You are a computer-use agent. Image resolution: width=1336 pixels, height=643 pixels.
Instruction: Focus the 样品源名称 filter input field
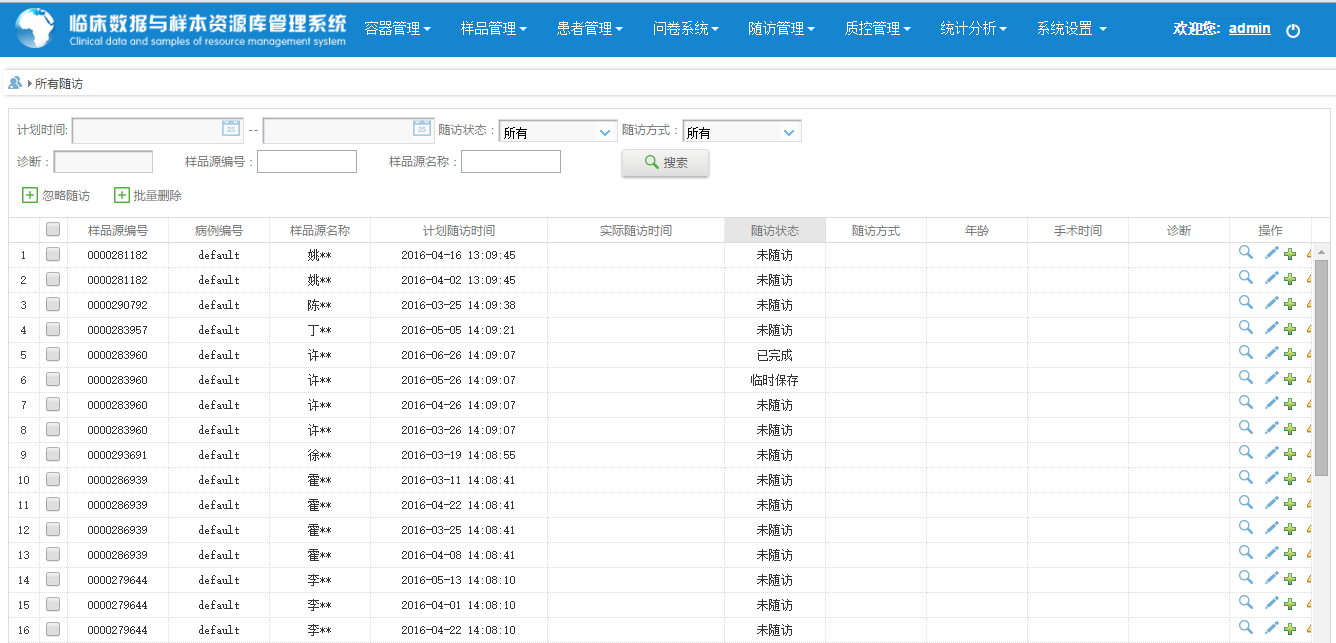pos(511,161)
